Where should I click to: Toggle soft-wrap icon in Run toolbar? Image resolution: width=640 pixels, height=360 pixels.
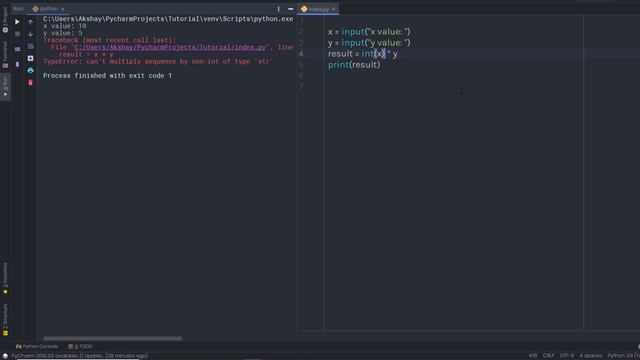[30, 46]
